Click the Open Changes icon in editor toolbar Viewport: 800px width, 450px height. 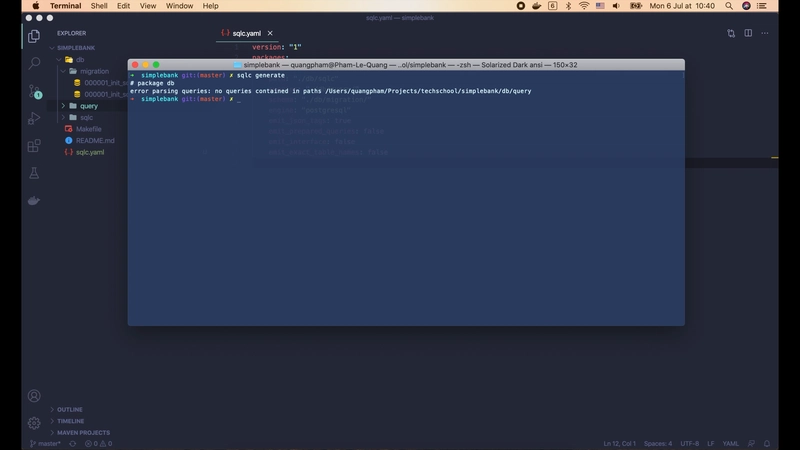pos(731,33)
